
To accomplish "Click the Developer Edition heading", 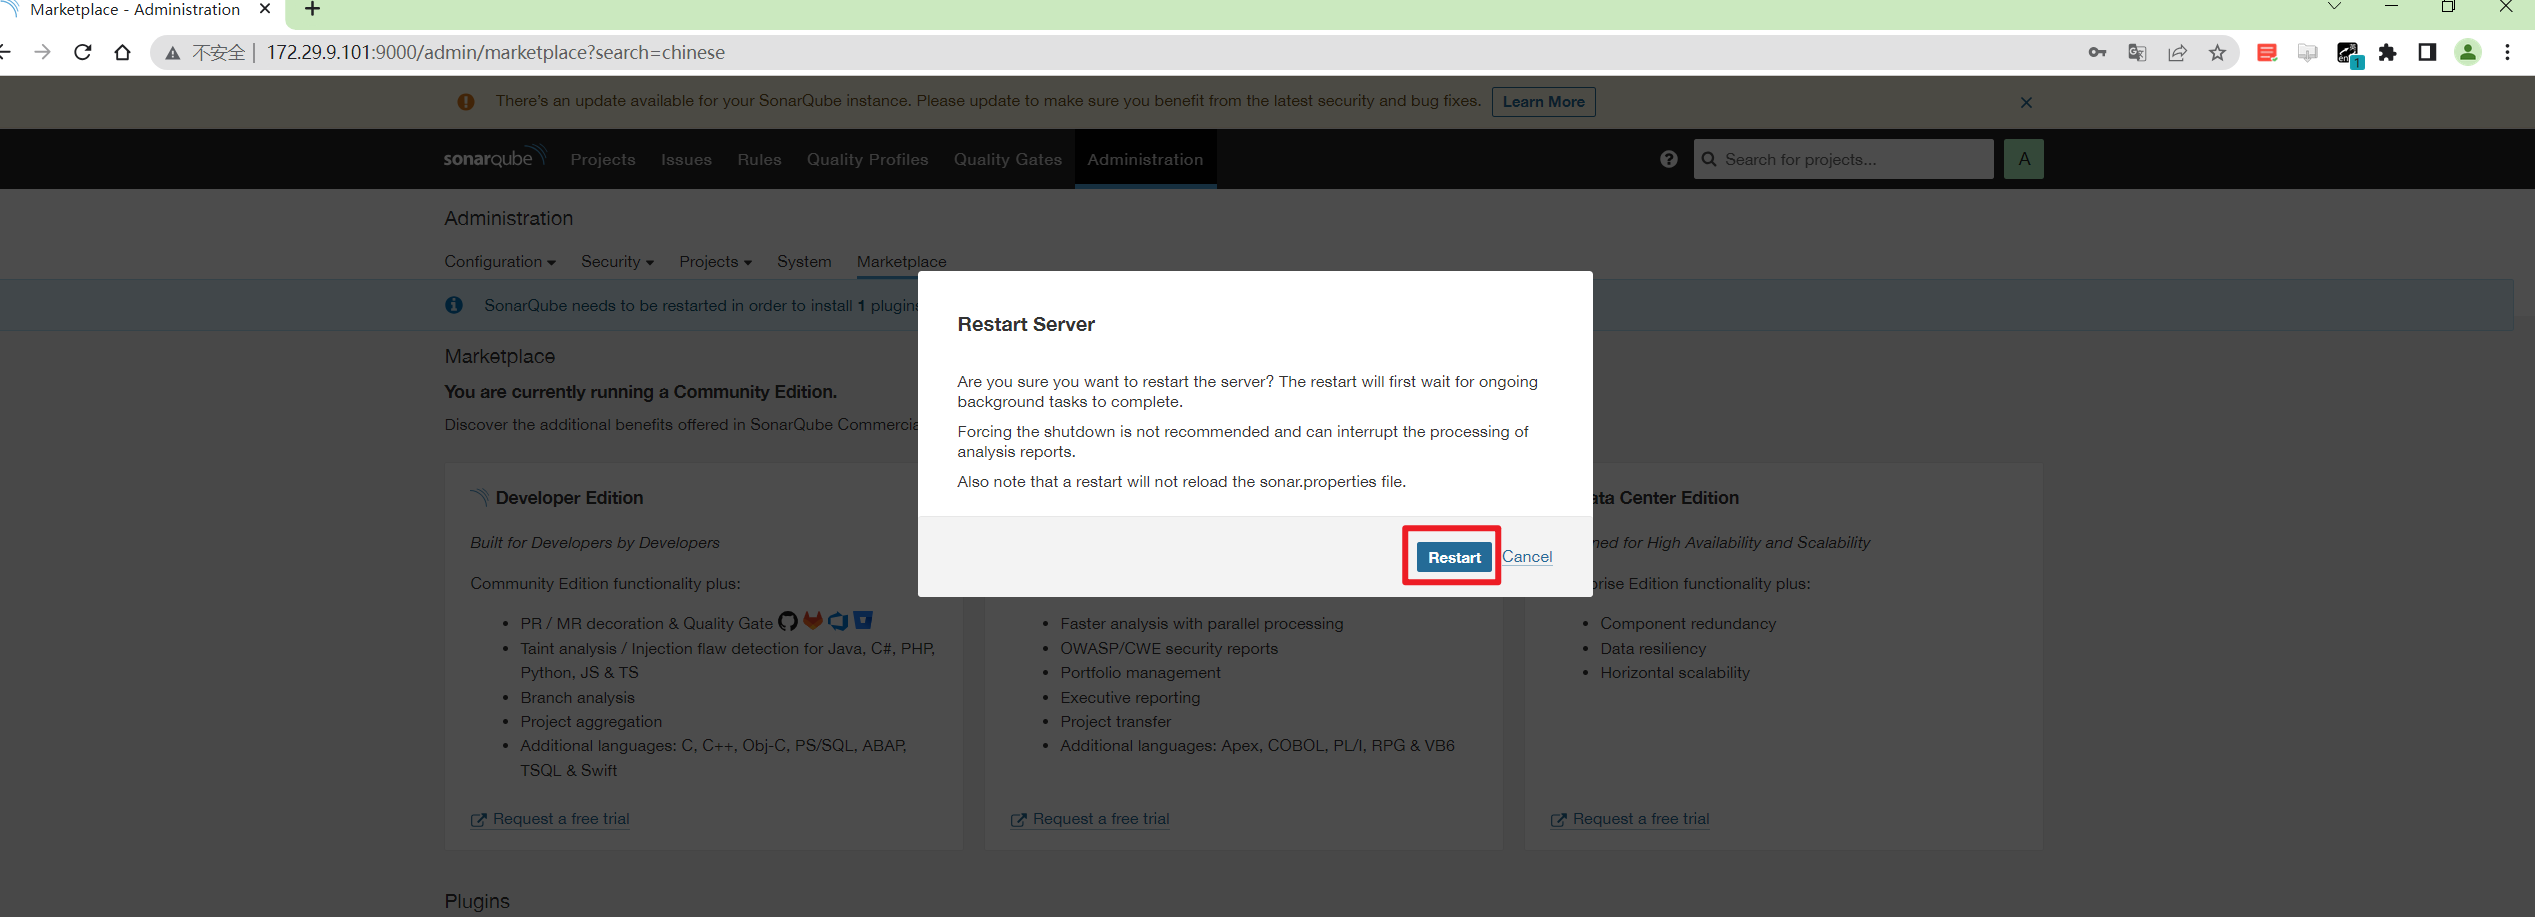I will click(569, 498).
